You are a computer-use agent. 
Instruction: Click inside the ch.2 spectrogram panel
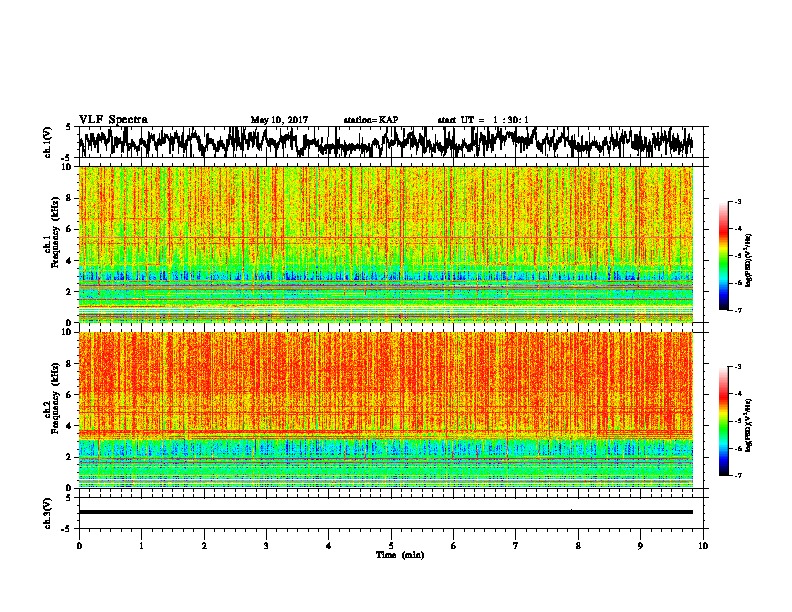(386, 410)
